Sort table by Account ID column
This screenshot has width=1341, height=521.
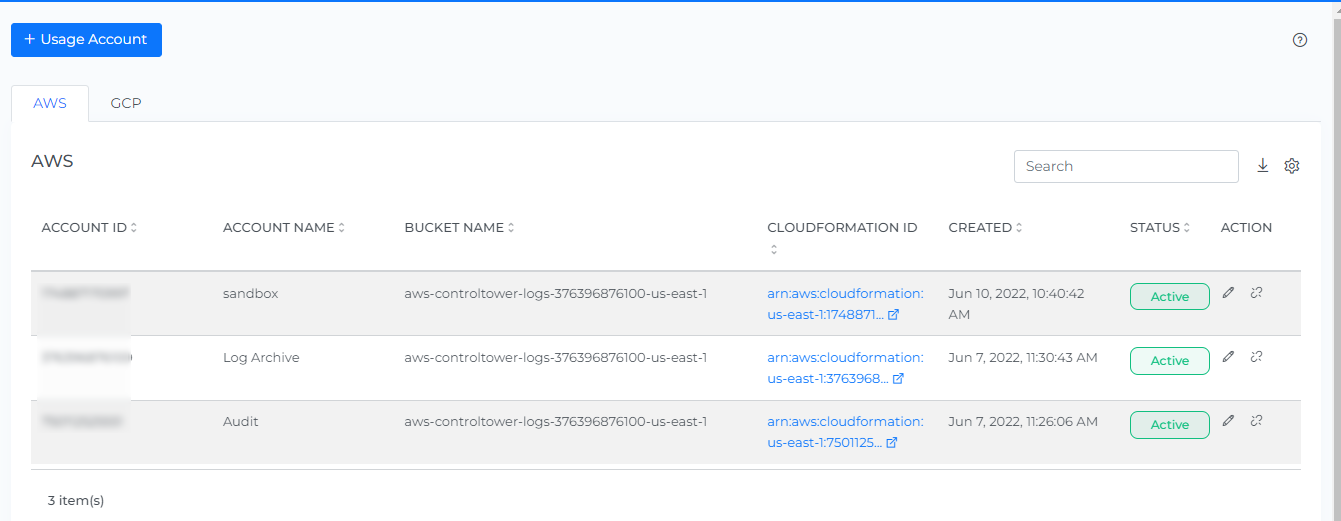pyautogui.click(x=133, y=228)
